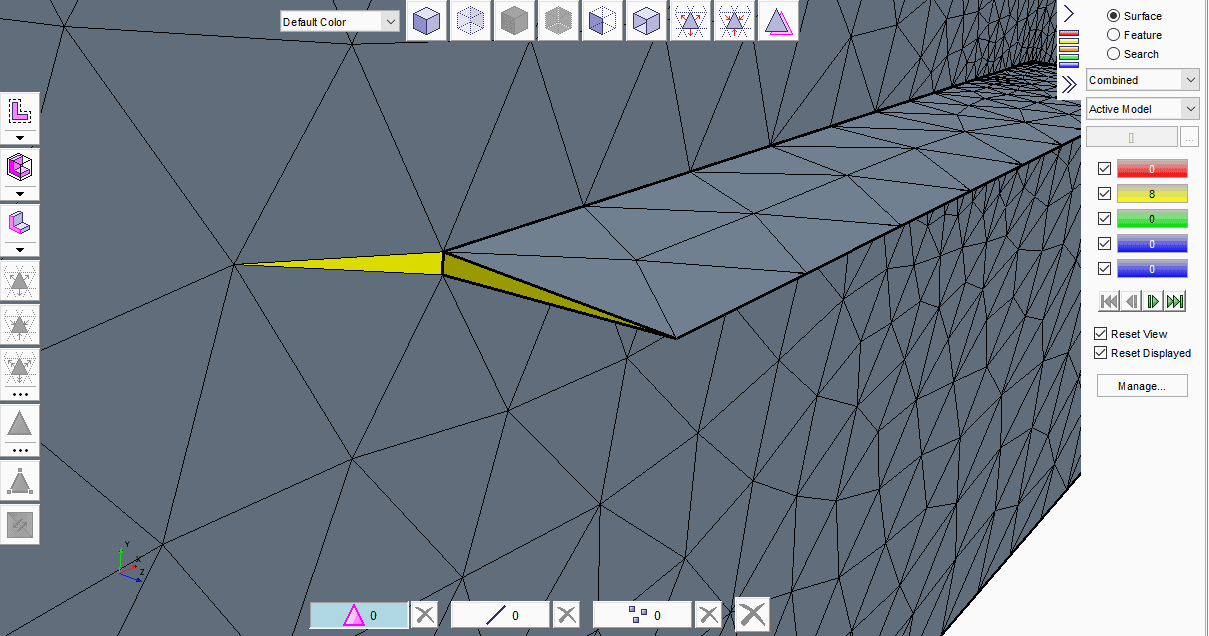1209x636 pixels.
Task: Jump to the last error
Action: coord(1175,301)
